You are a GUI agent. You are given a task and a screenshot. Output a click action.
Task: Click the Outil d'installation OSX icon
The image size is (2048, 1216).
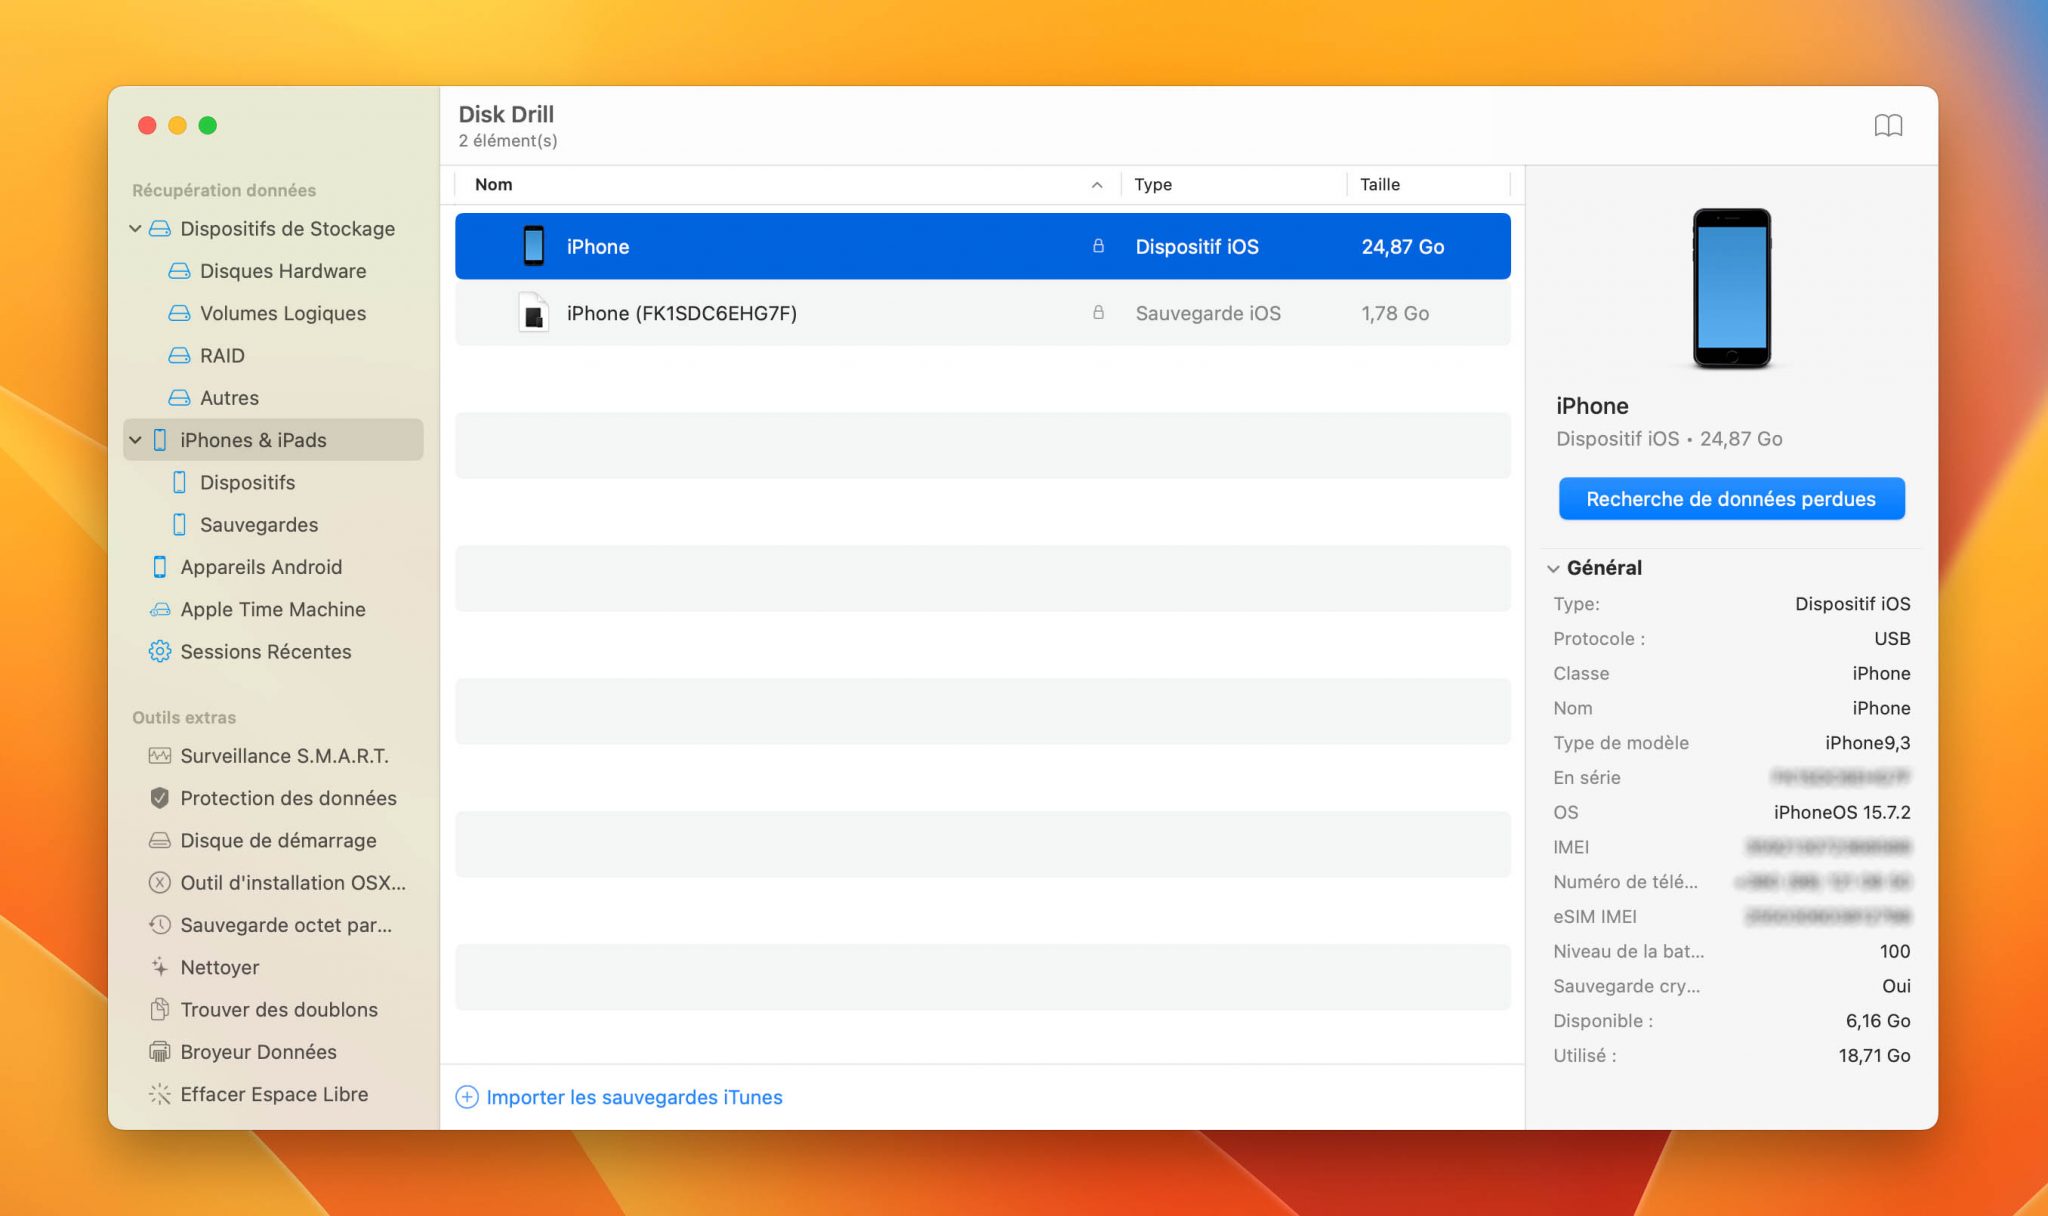click(x=160, y=883)
